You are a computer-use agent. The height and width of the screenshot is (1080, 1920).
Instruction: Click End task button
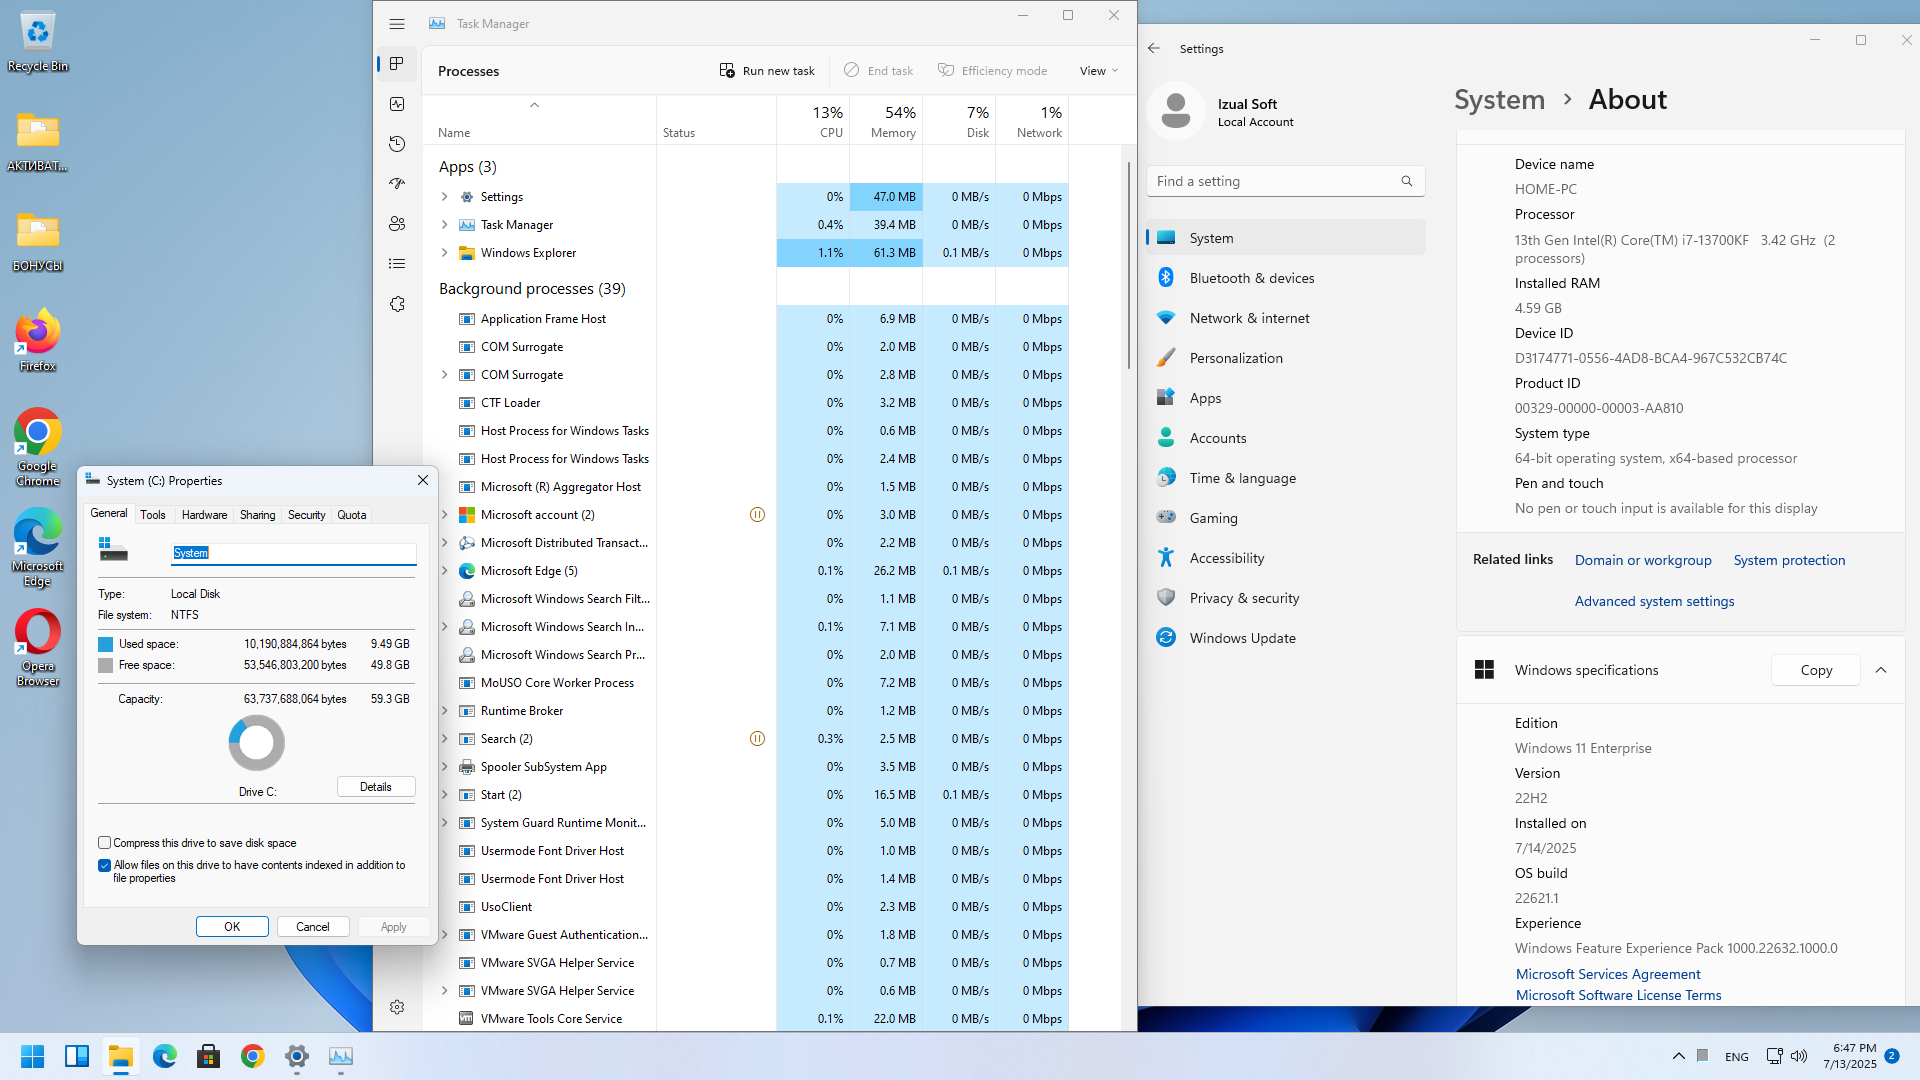879,71
